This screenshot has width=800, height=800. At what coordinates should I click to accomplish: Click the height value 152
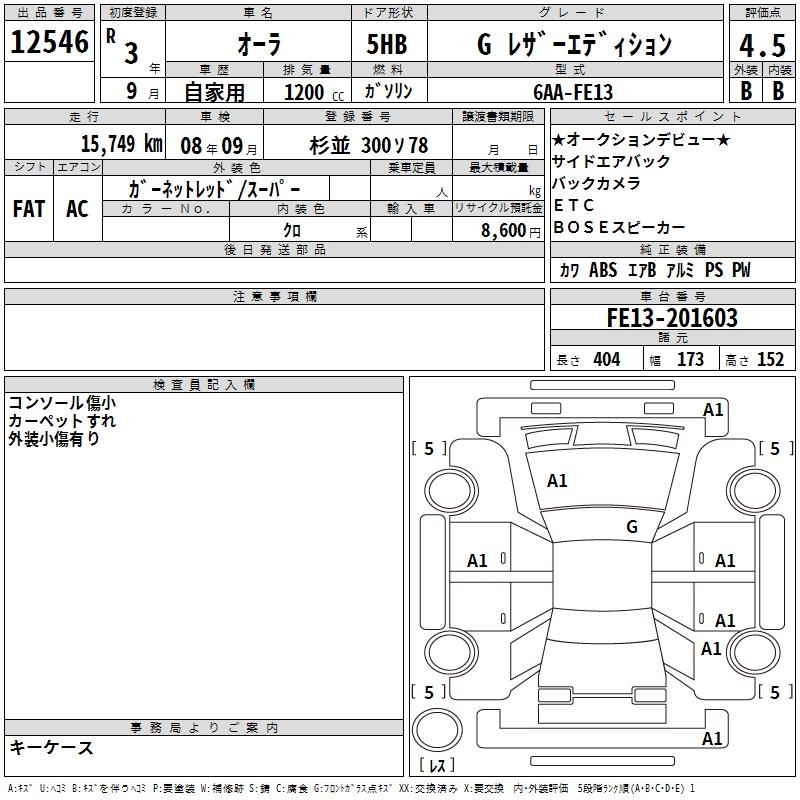tap(770, 359)
